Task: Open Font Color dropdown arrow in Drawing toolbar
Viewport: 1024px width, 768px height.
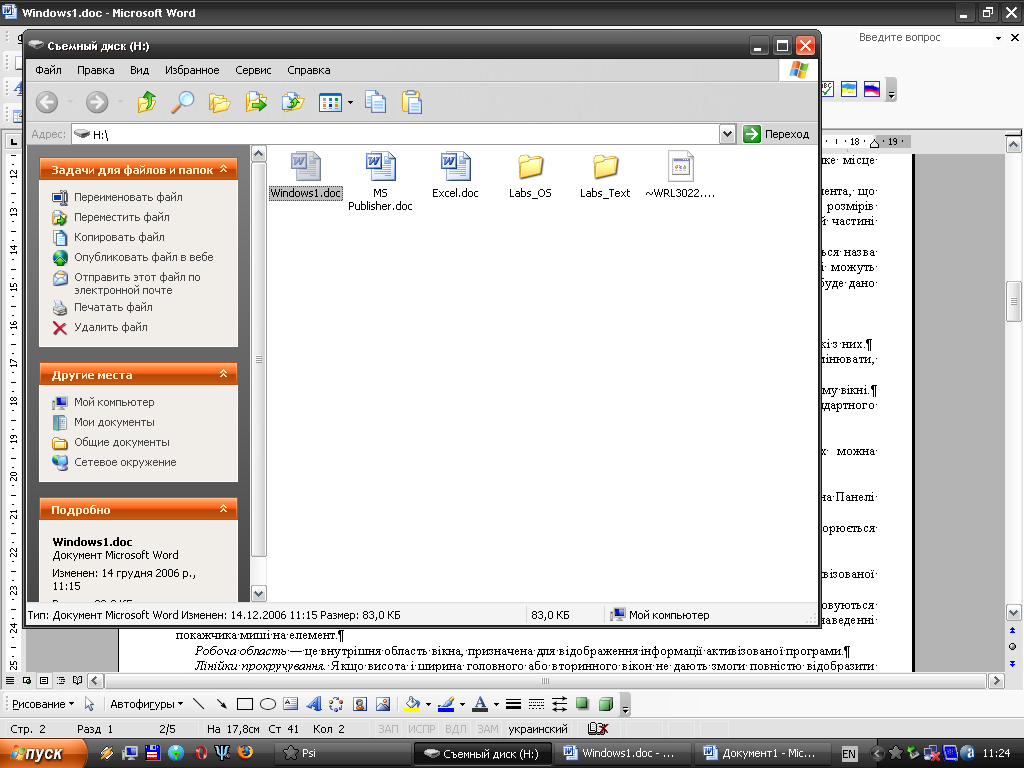Action: (496, 705)
